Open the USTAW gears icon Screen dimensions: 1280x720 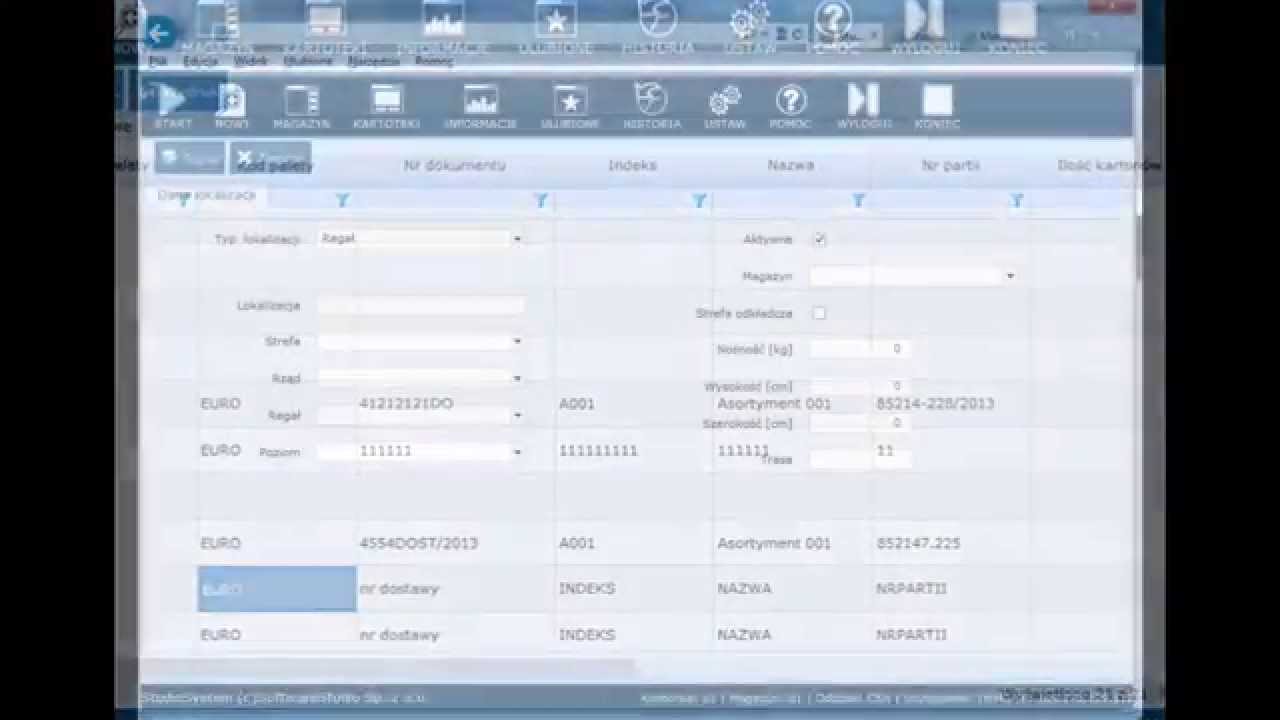point(724,106)
